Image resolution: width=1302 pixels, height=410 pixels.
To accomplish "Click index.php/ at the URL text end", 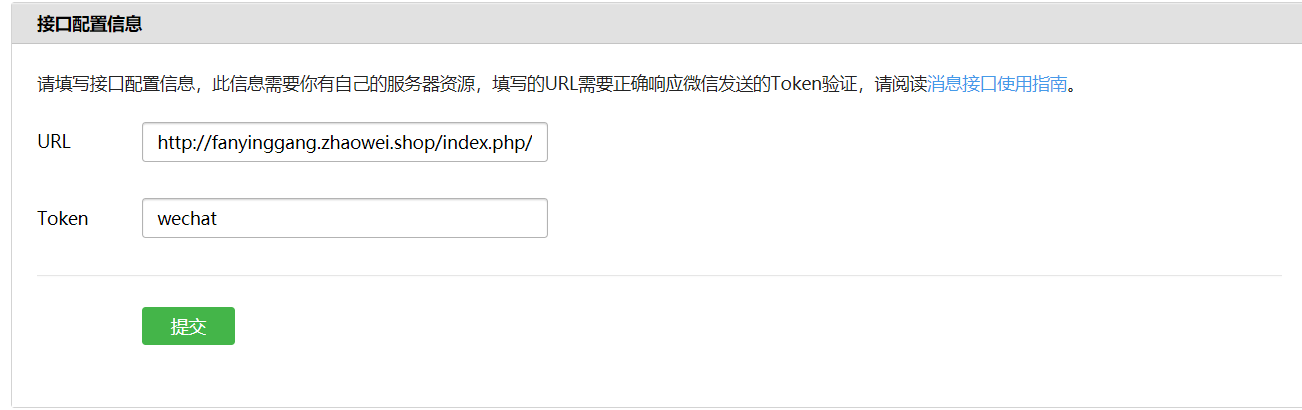I will coord(500,143).
